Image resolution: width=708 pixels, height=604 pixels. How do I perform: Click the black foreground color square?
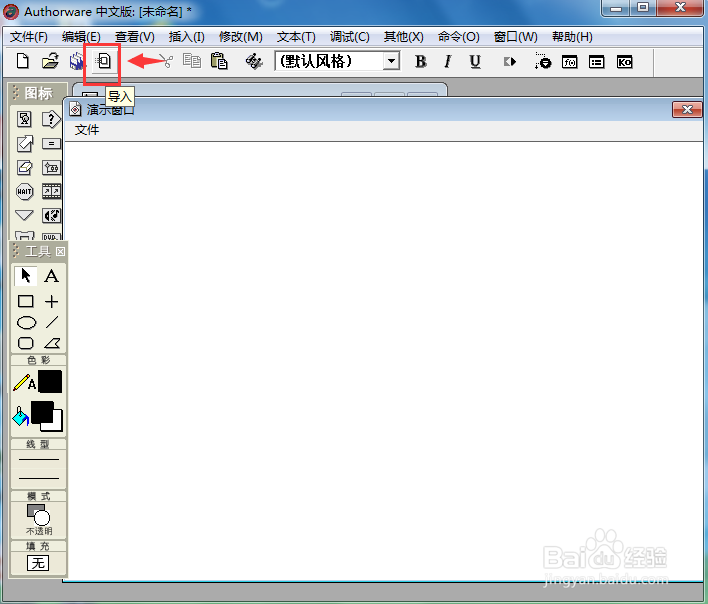pos(42,412)
